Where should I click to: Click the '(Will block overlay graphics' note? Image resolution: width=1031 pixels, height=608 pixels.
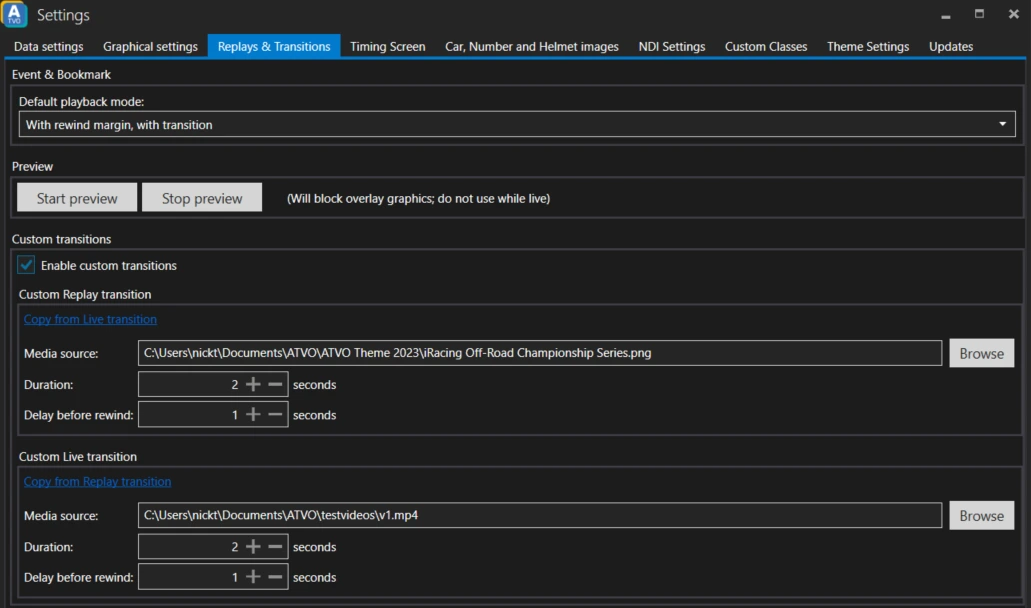click(418, 199)
